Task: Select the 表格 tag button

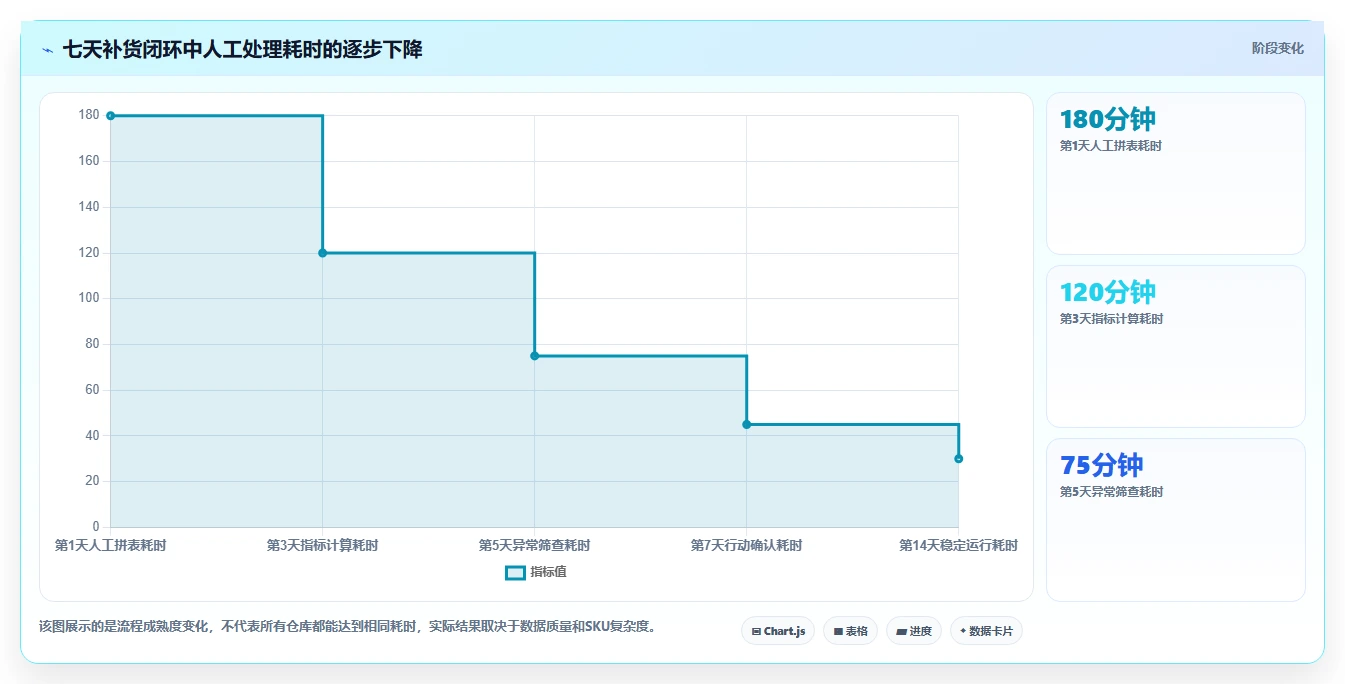Action: click(850, 631)
